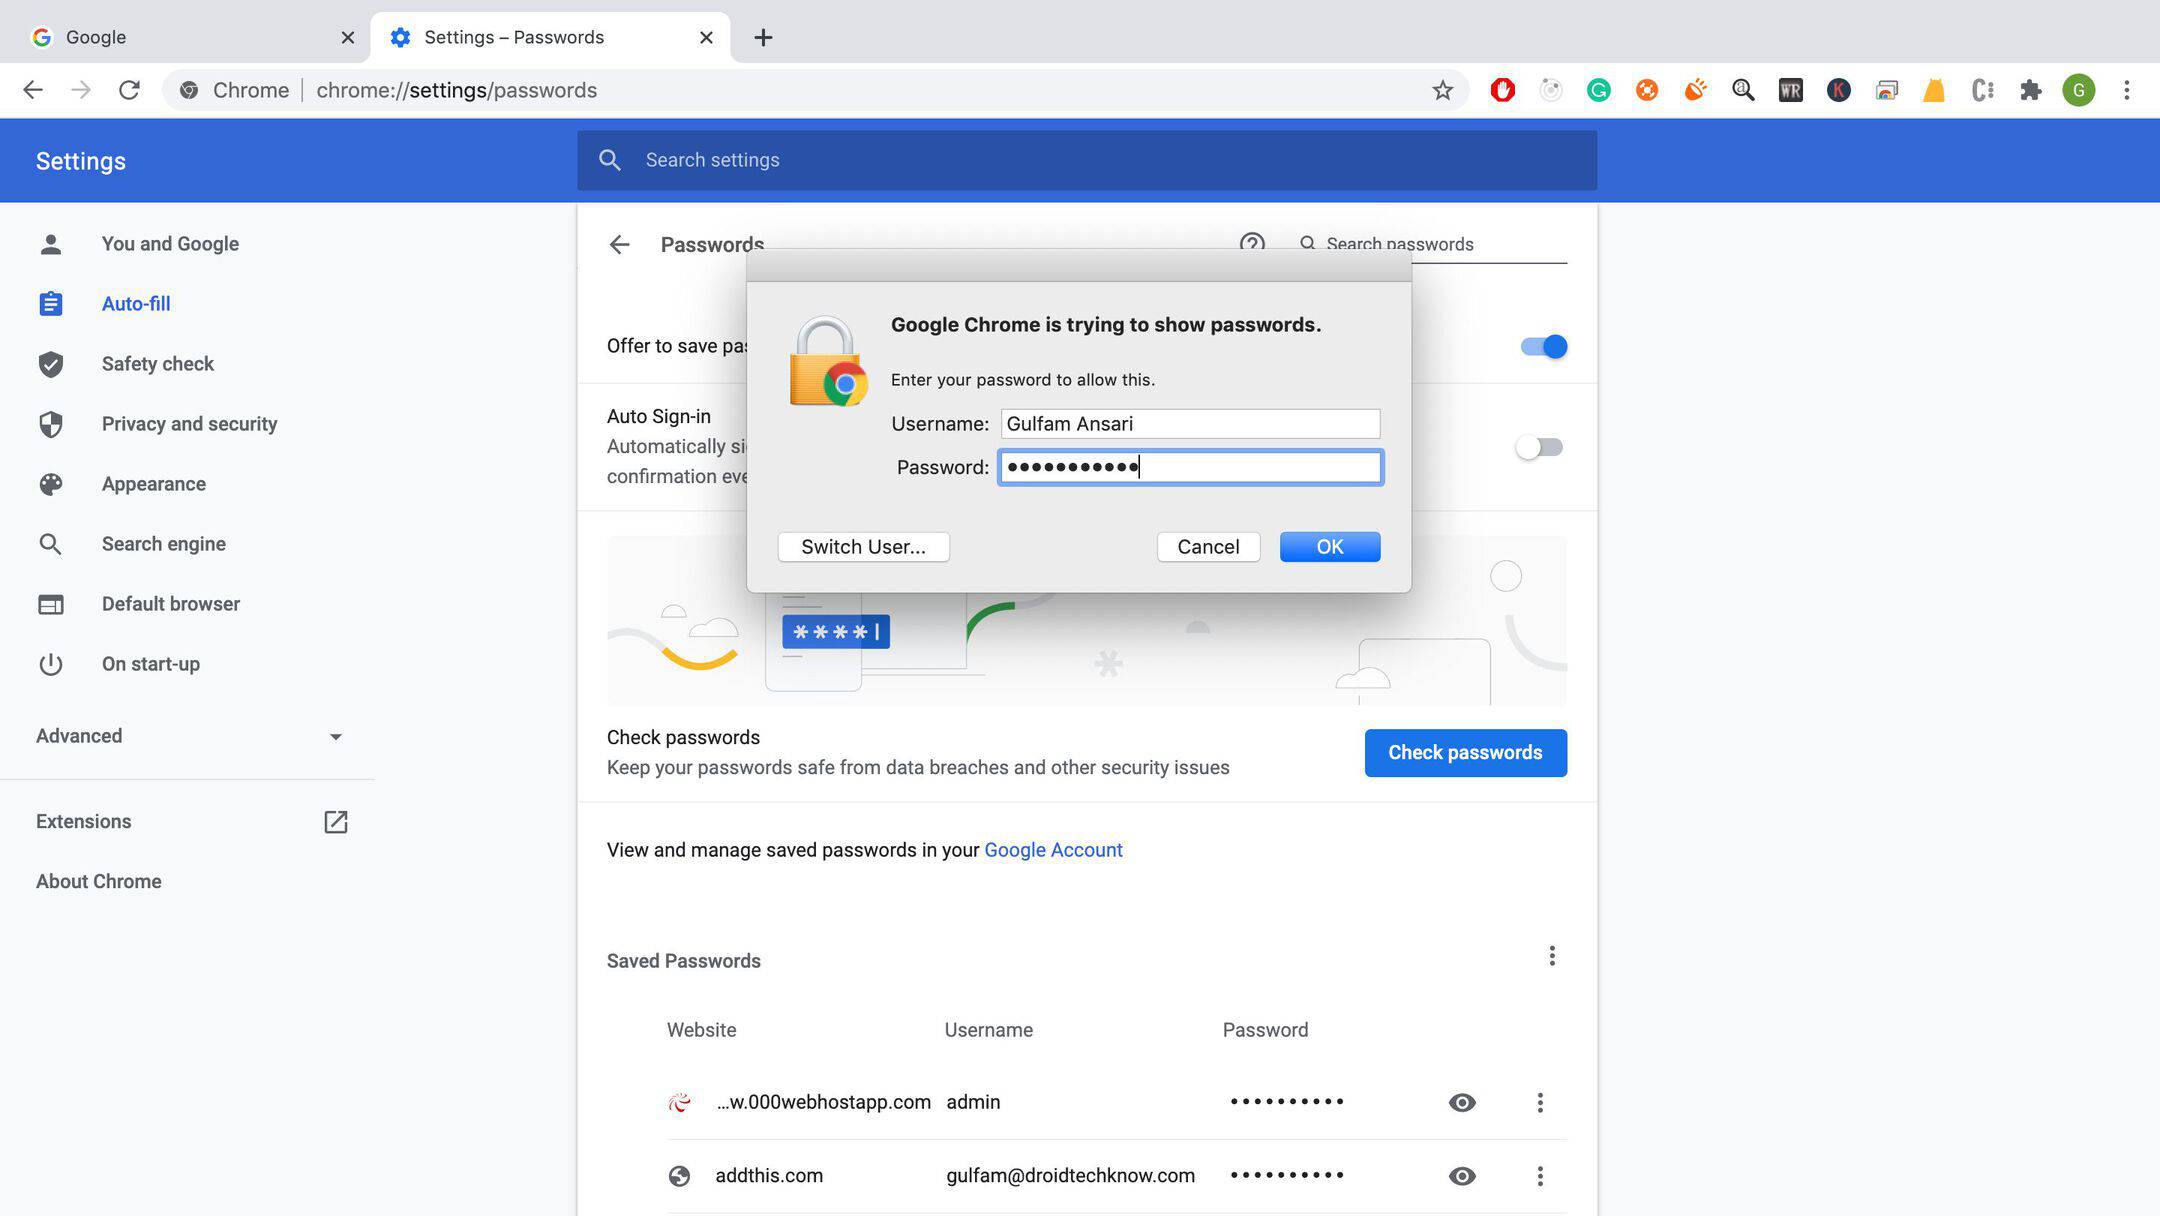The height and width of the screenshot is (1216, 2160).
Task: Click the back arrow beside Passwords heading
Action: pos(619,244)
